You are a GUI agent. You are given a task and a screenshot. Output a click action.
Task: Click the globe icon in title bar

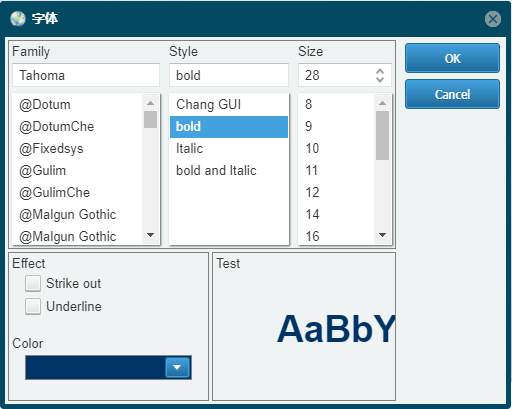pyautogui.click(x=18, y=19)
